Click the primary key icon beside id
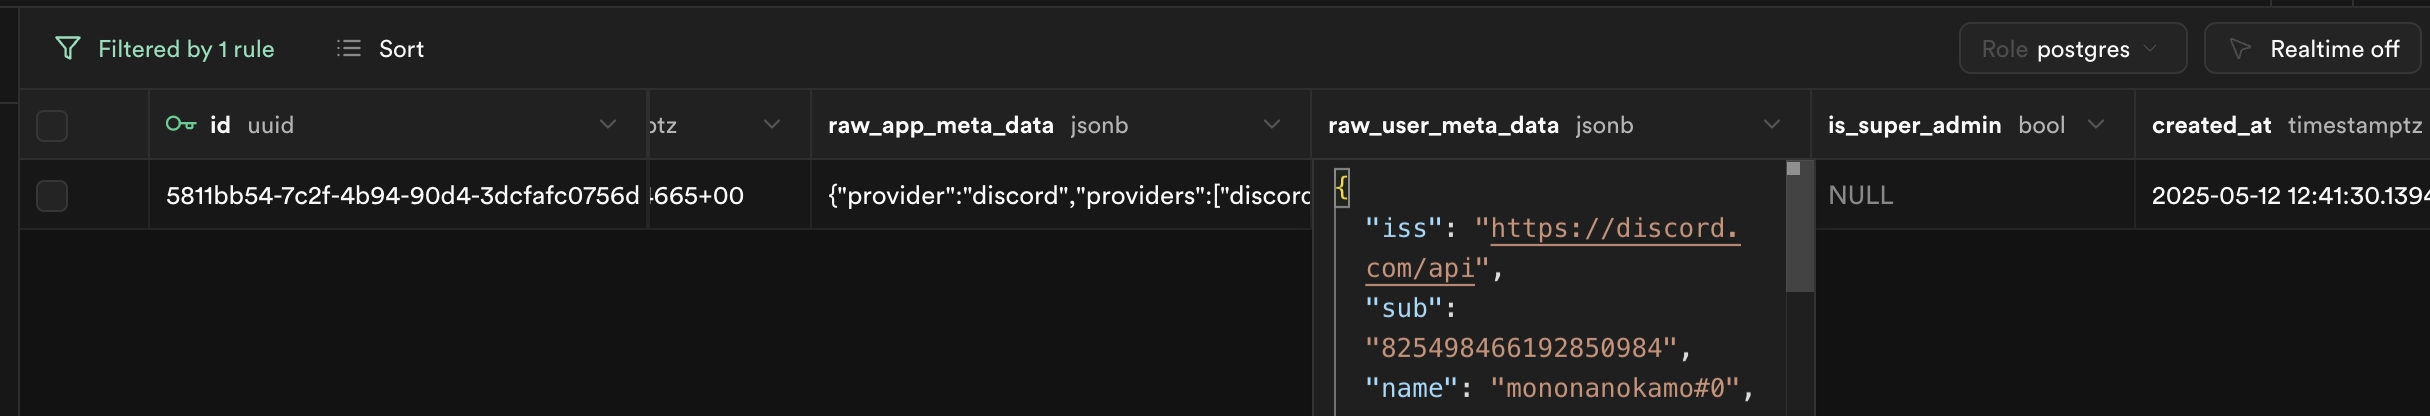2430x416 pixels. tap(180, 124)
